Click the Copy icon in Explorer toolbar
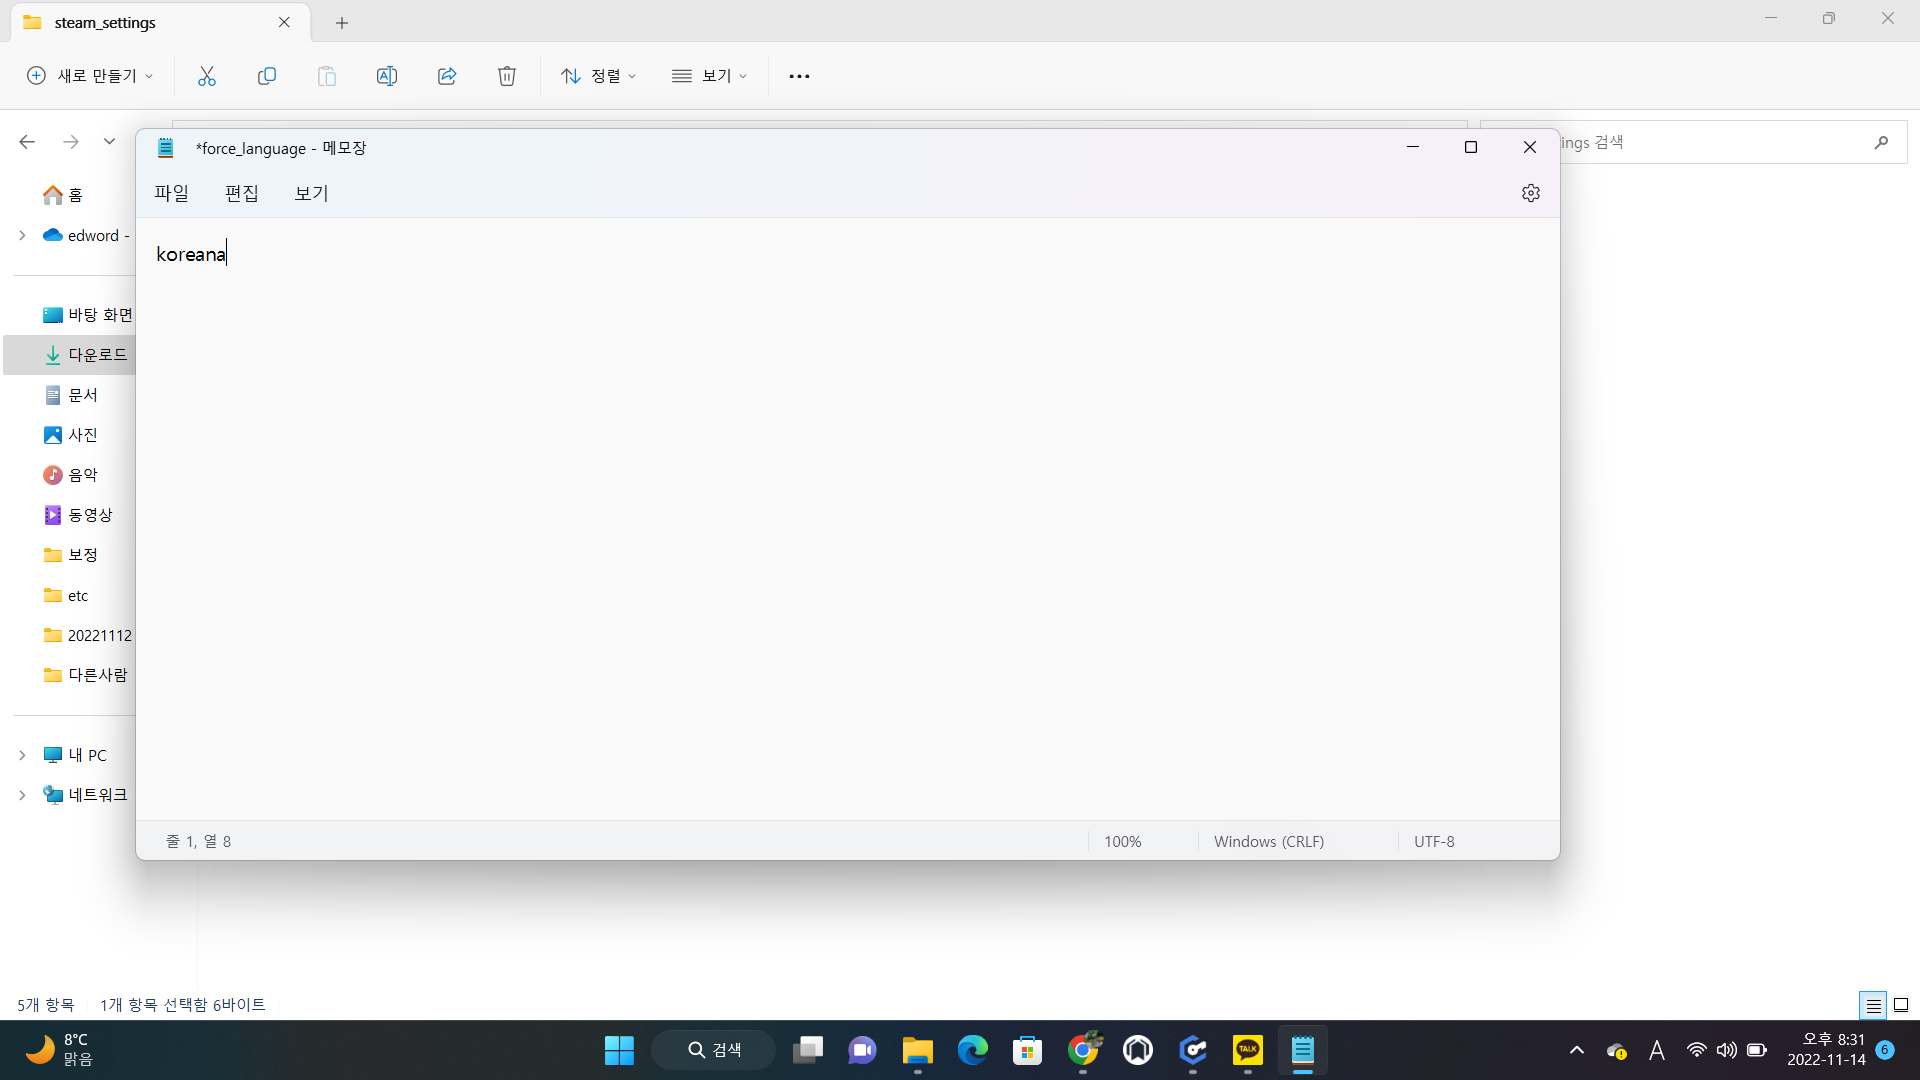Viewport: 1920px width, 1080px height. click(x=267, y=76)
